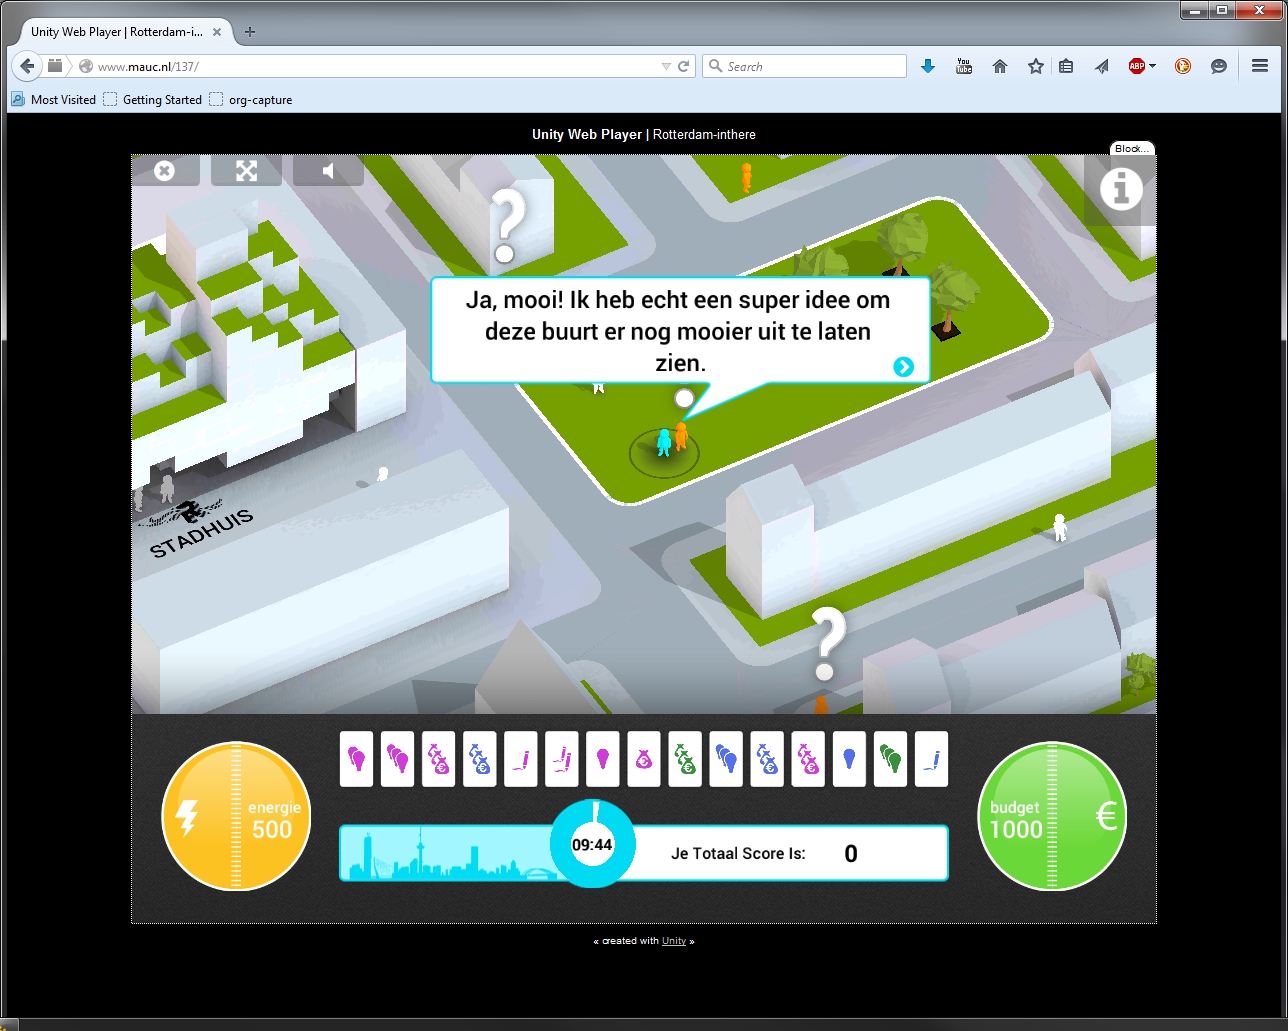Open the Firefox hamburger menu
Screen dimensions: 1288x1031
coord(1259,66)
